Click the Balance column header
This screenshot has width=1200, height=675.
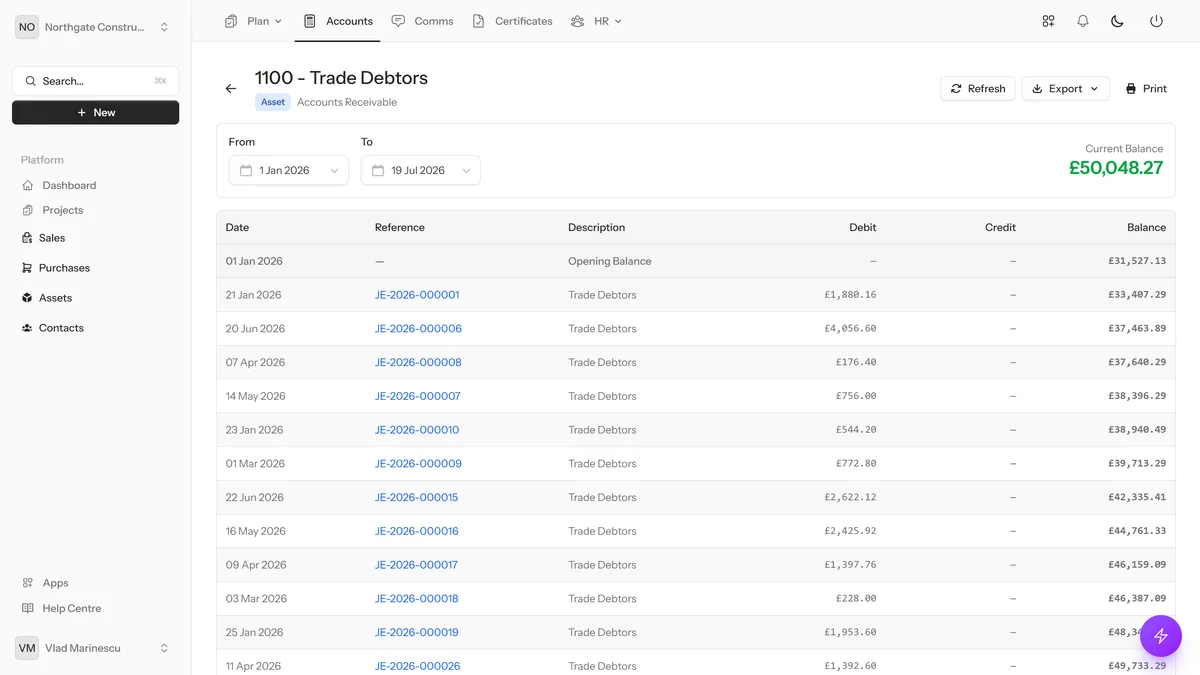point(1146,227)
